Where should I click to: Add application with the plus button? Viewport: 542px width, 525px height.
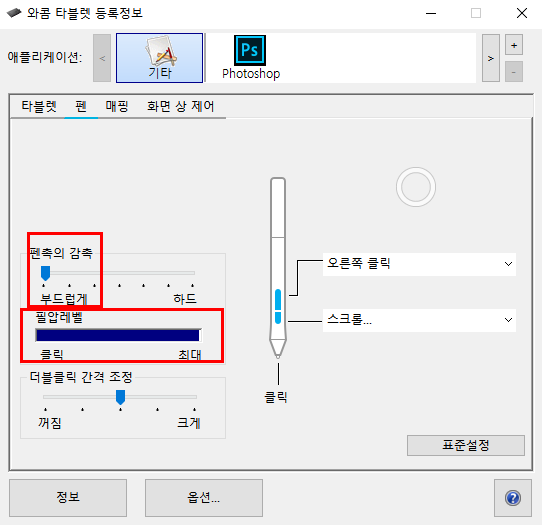[x=514, y=45]
